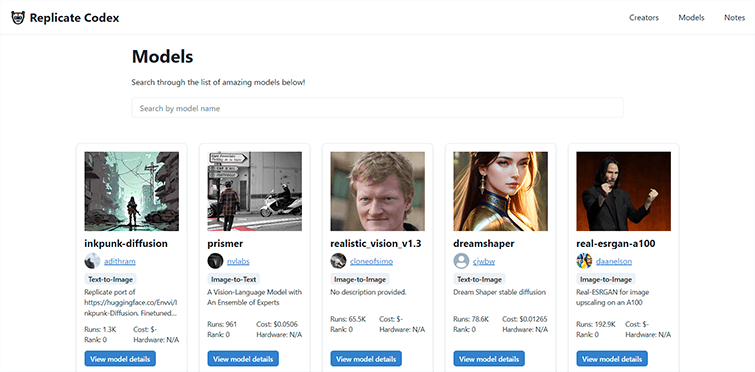Click the 'Real-ESRGAN for image upscaling' description
The width and height of the screenshot is (755, 372).
tap(613, 297)
